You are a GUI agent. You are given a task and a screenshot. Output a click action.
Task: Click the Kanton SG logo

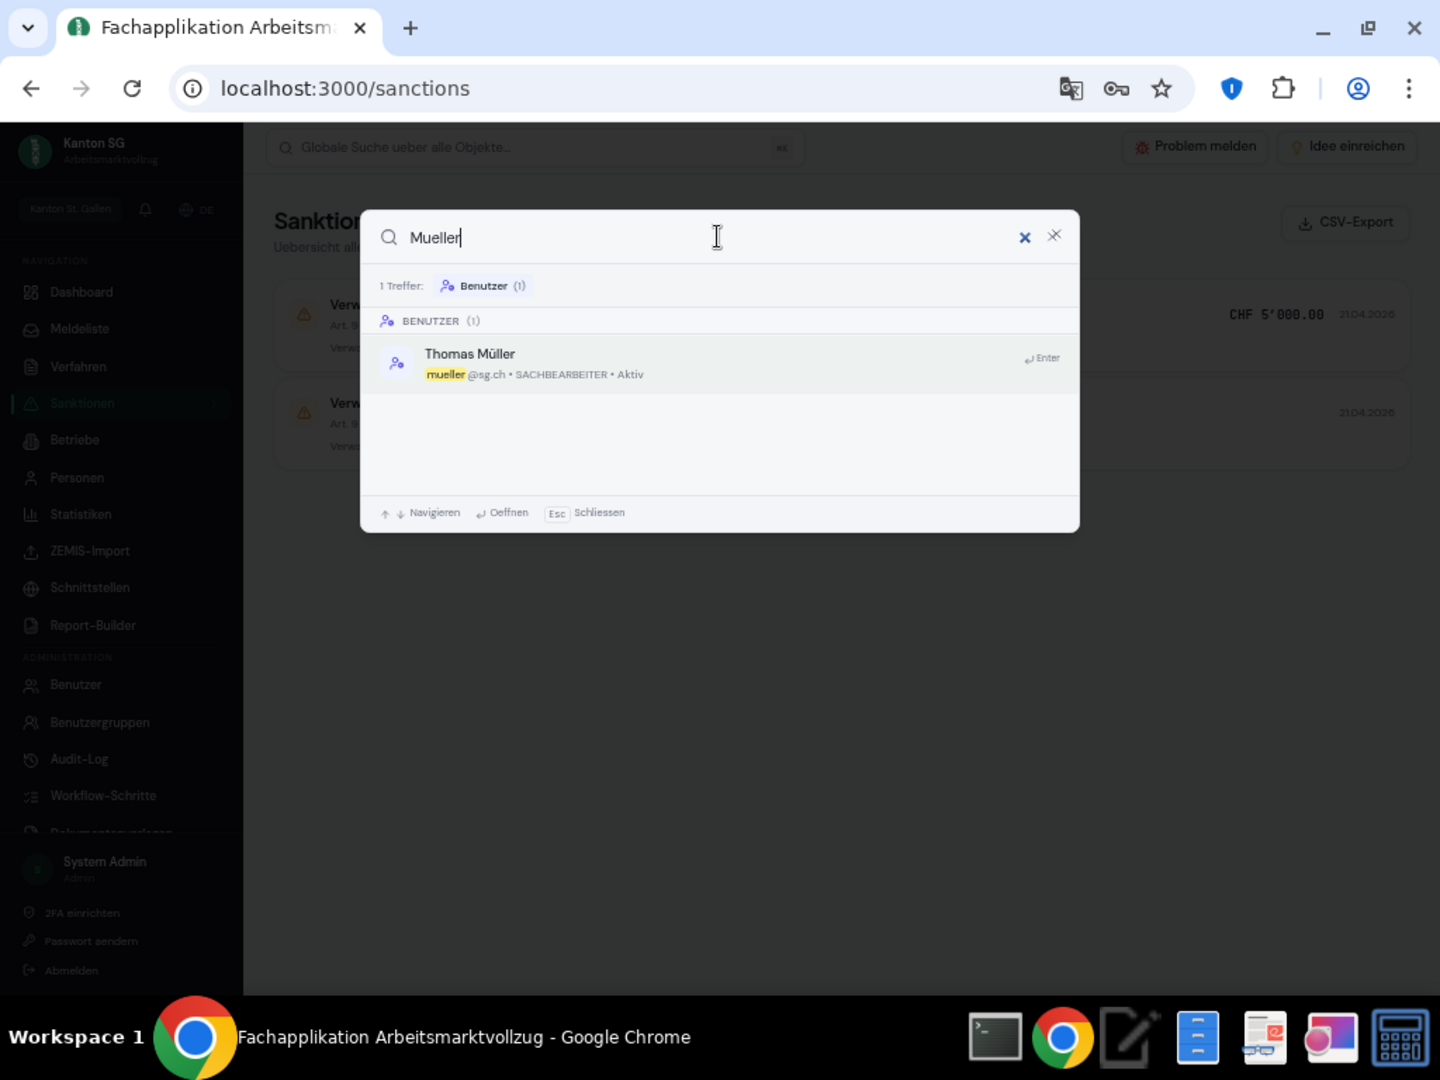35,151
